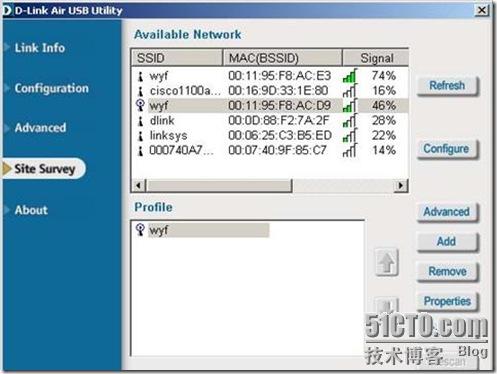Click the MAC address 00:06:25:C3:B5:ED
This screenshot has width=497, height=374.
pyautogui.click(x=280, y=136)
